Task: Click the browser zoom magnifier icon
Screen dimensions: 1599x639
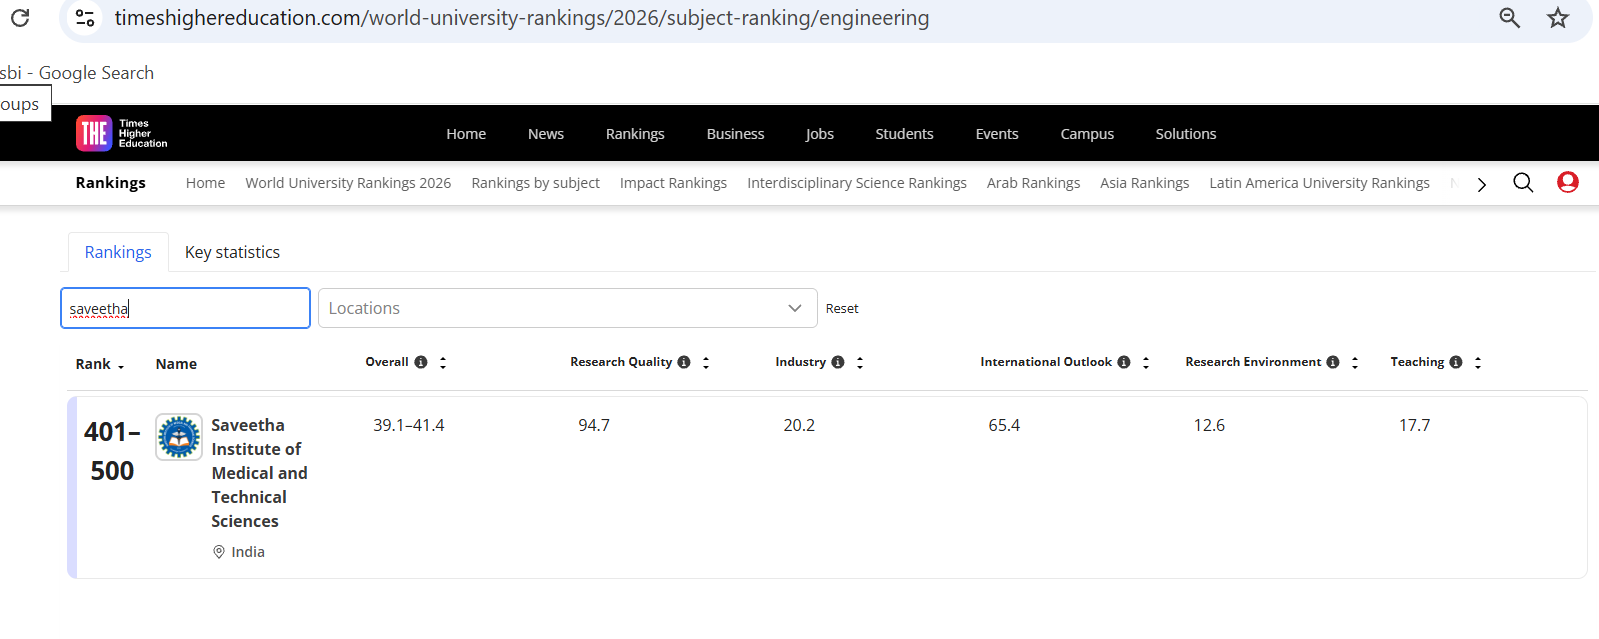Action: tap(1509, 18)
